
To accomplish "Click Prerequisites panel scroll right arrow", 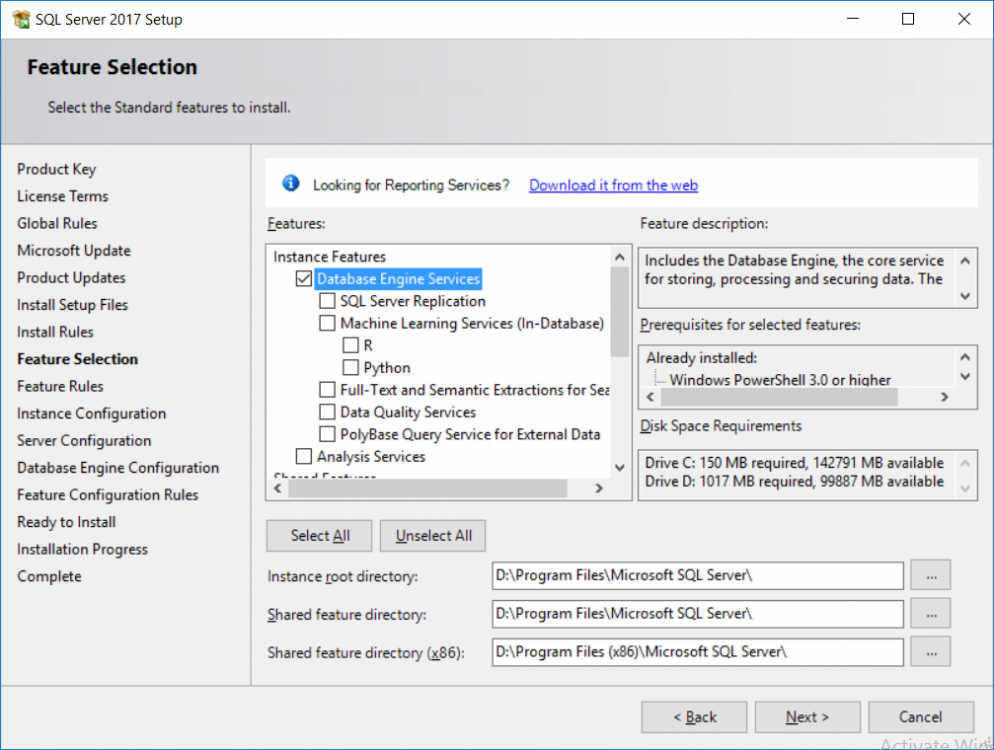I will pyautogui.click(x=945, y=397).
